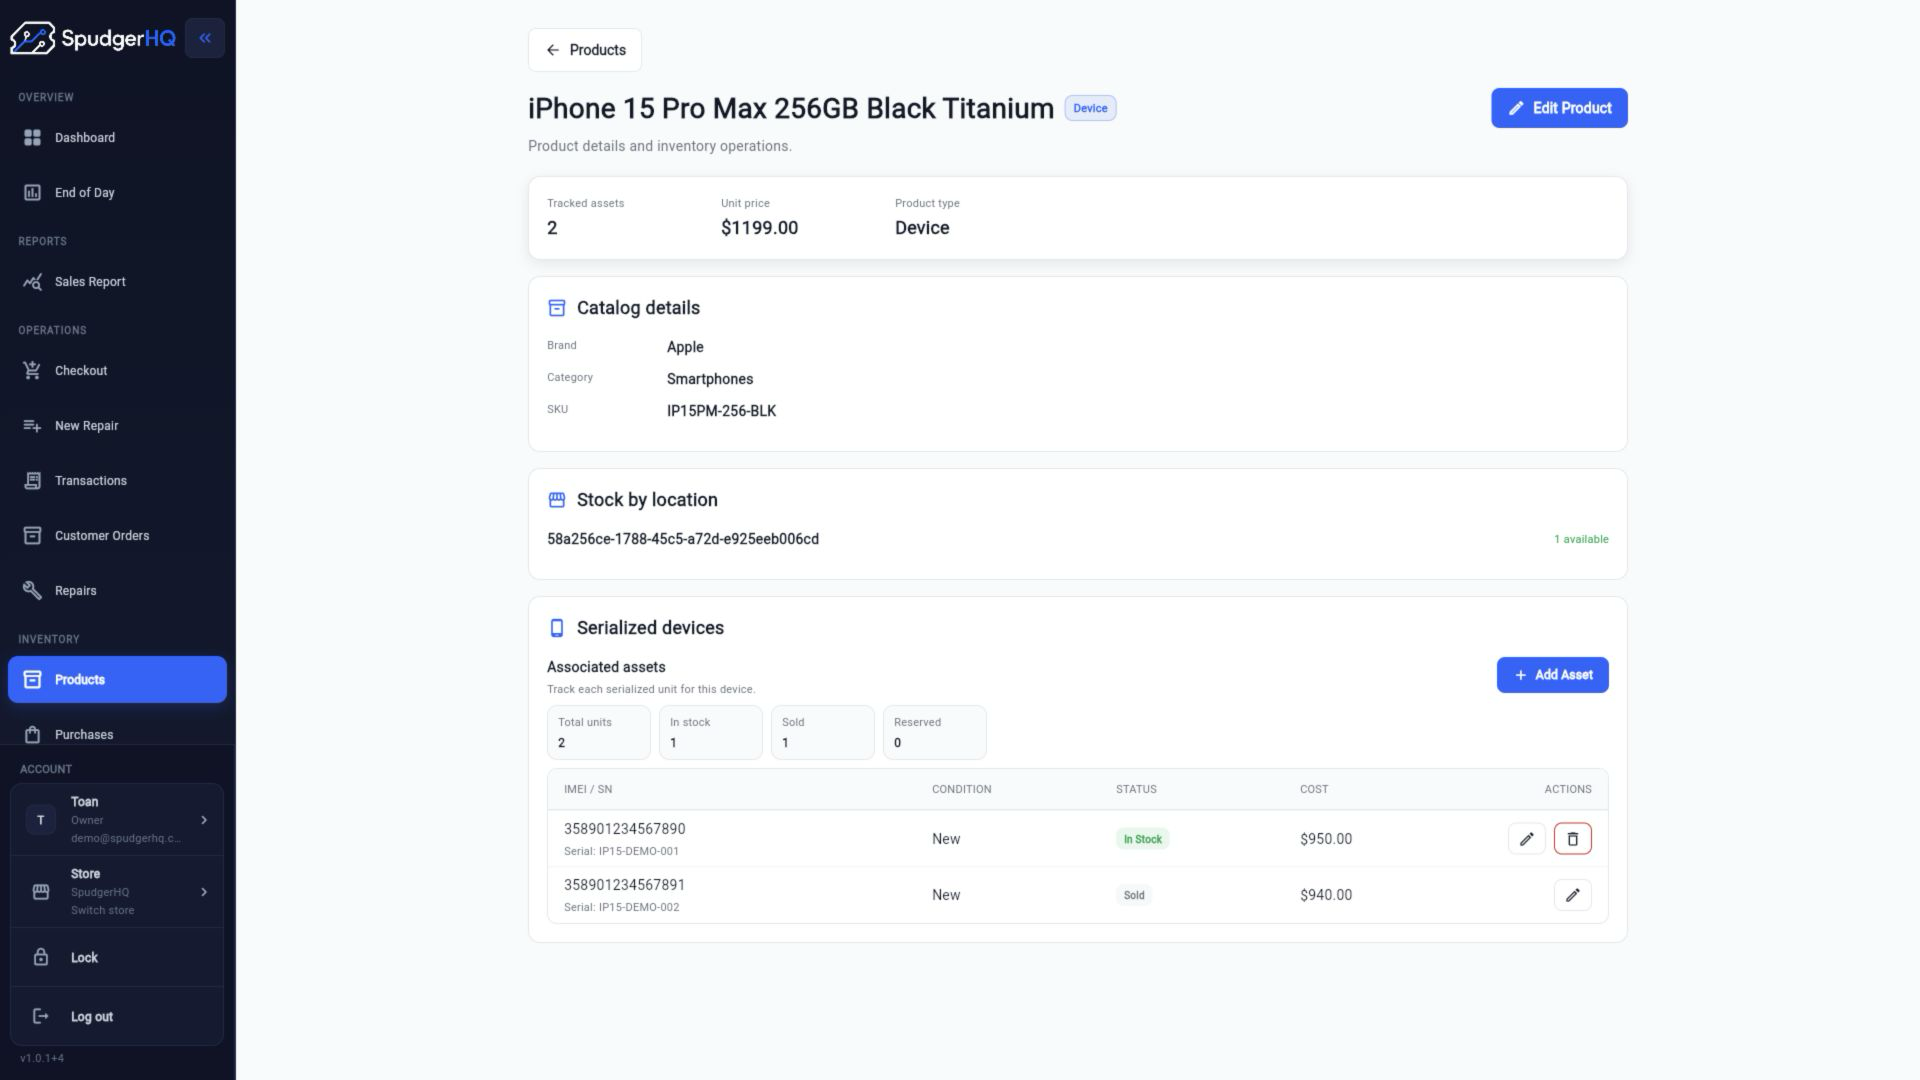The image size is (1920, 1080).
Task: Expand the Toan account menu chevron
Action: [204, 820]
